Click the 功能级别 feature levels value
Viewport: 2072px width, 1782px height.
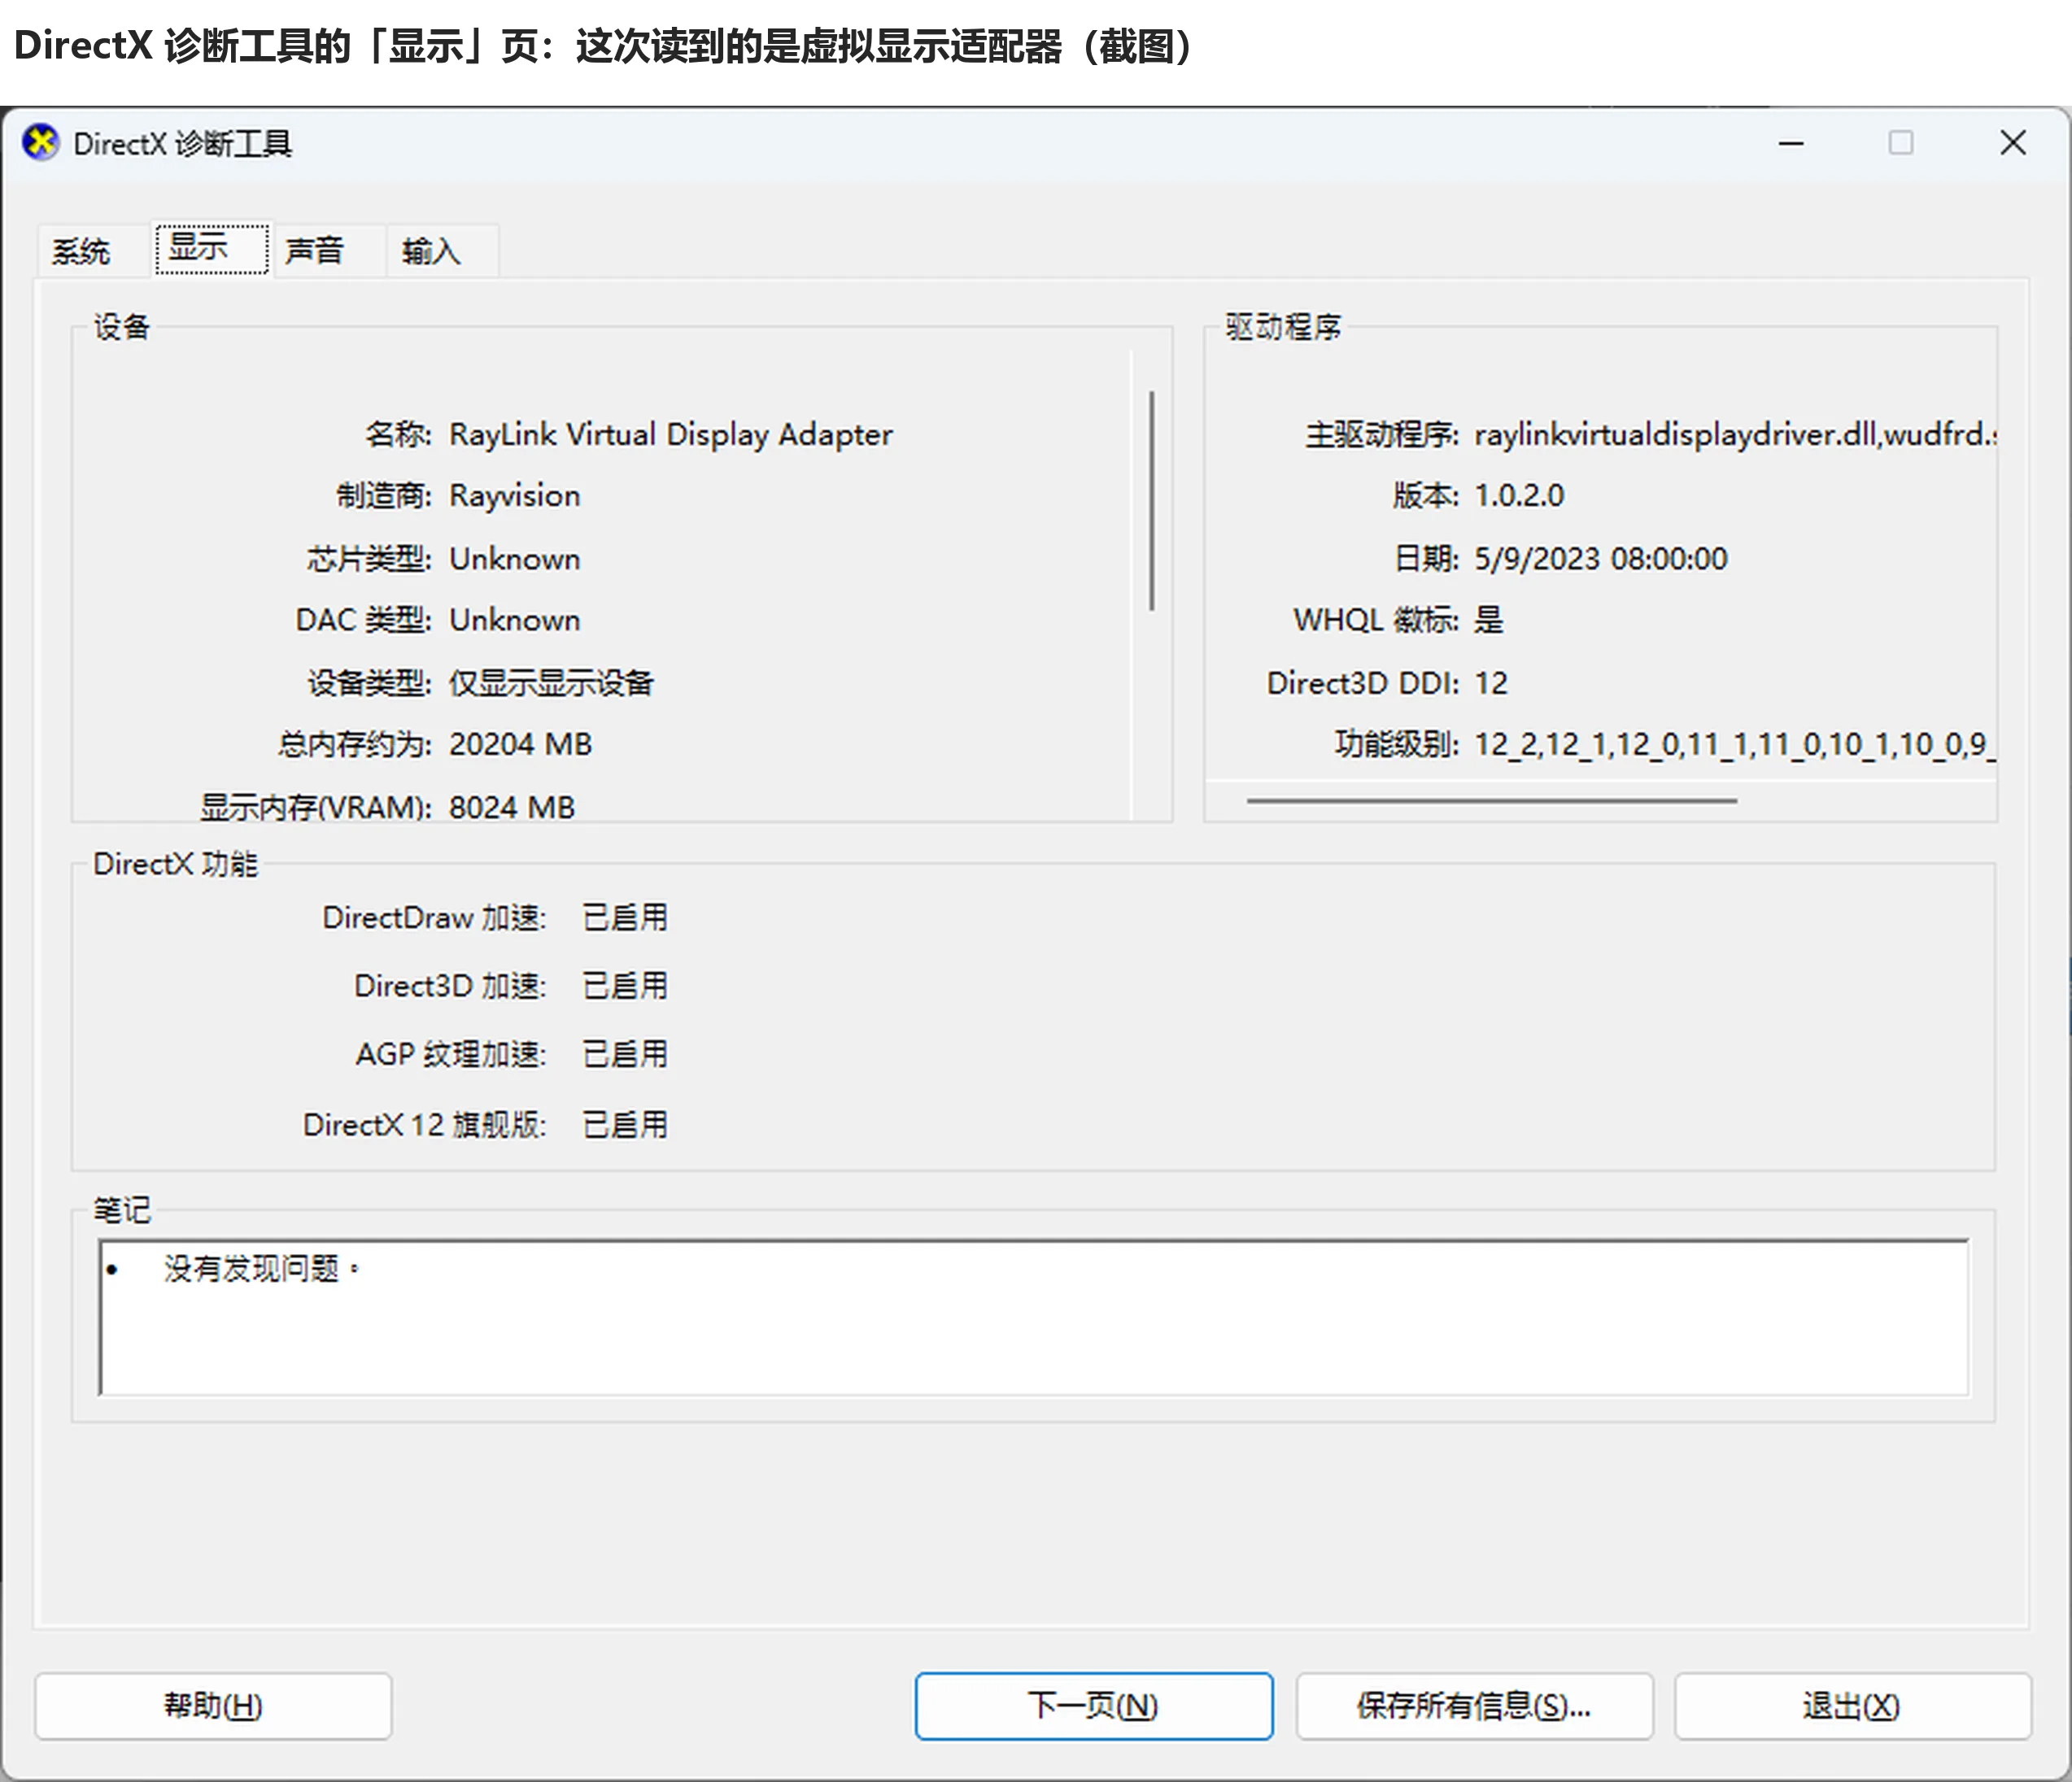(x=1735, y=745)
